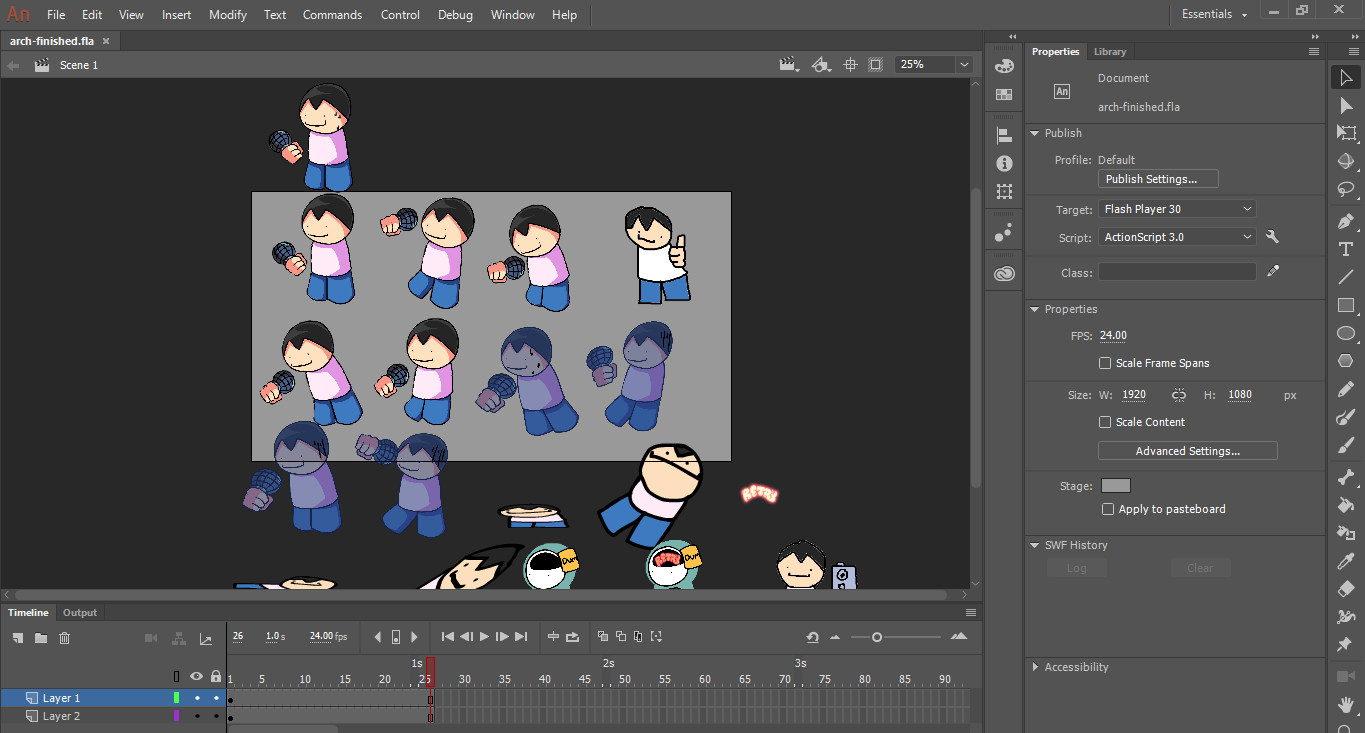Open the Modify menu

pos(228,15)
